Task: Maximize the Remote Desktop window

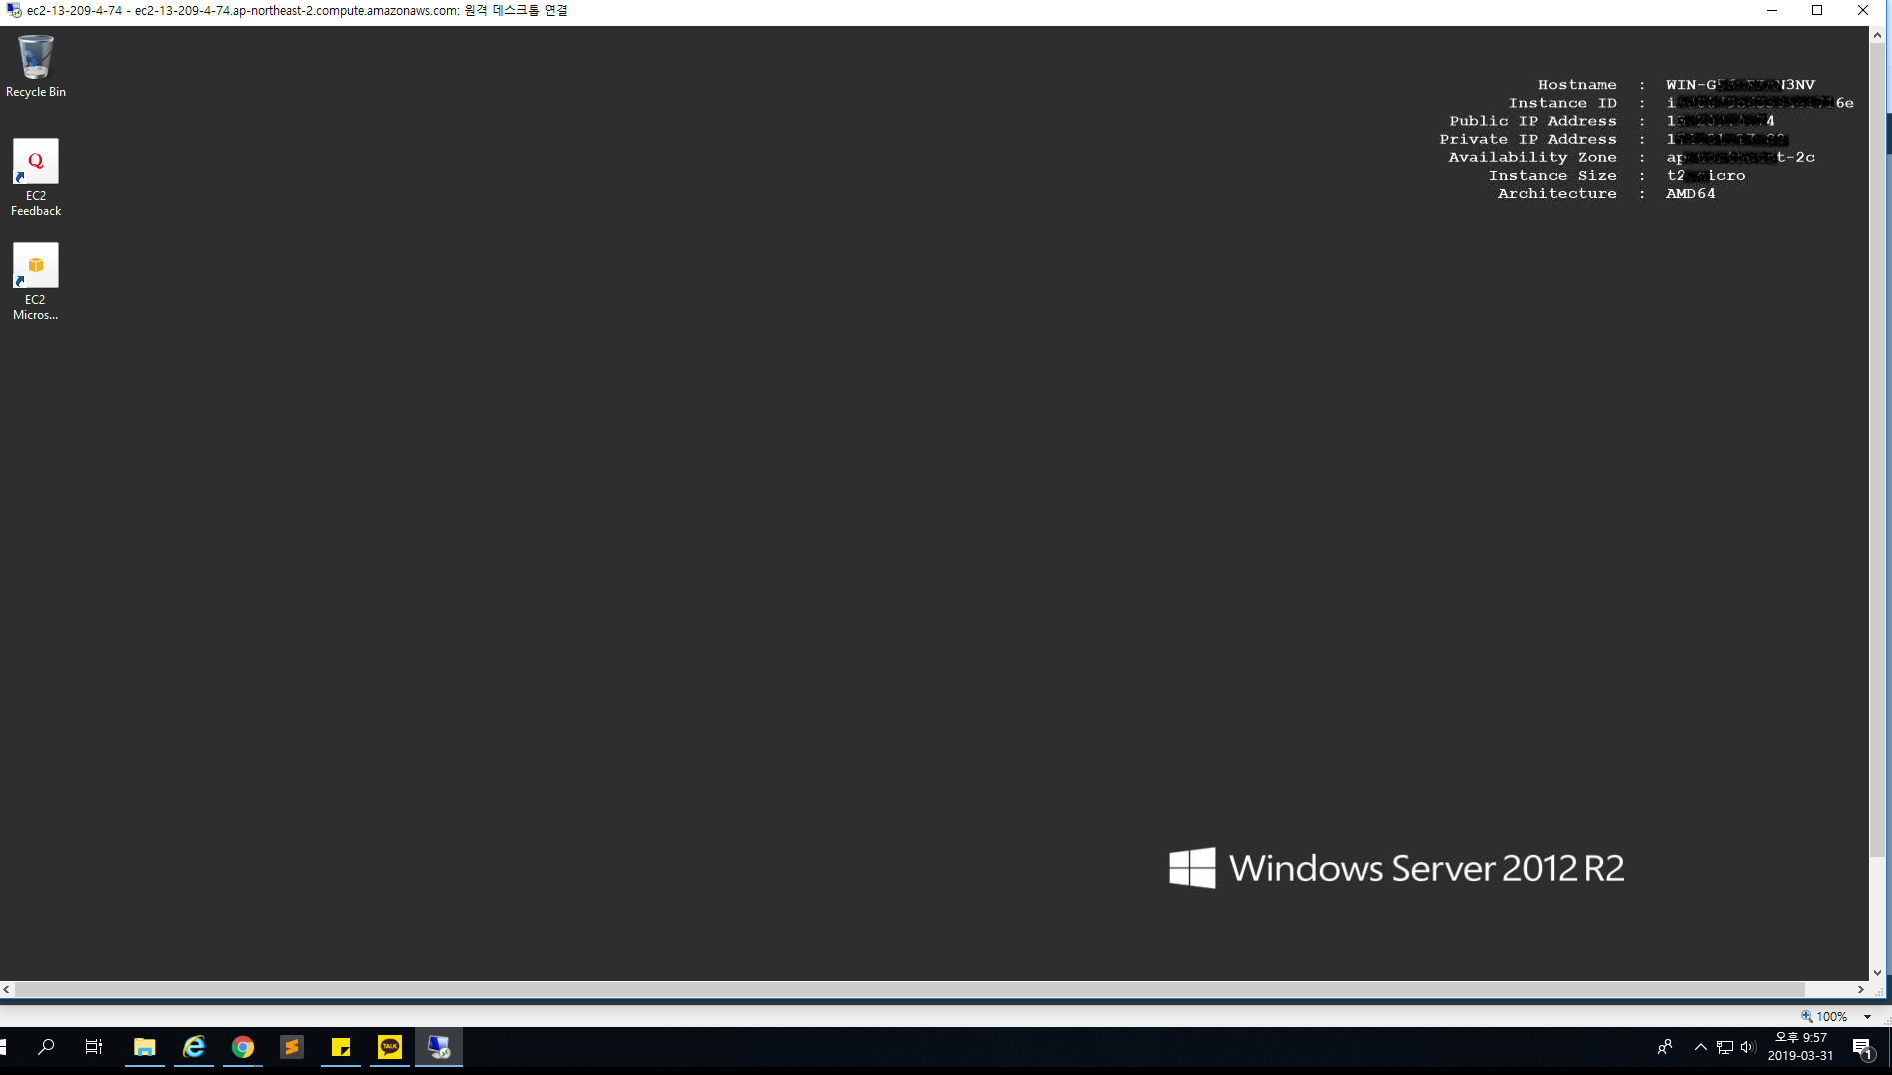Action: pos(1817,10)
